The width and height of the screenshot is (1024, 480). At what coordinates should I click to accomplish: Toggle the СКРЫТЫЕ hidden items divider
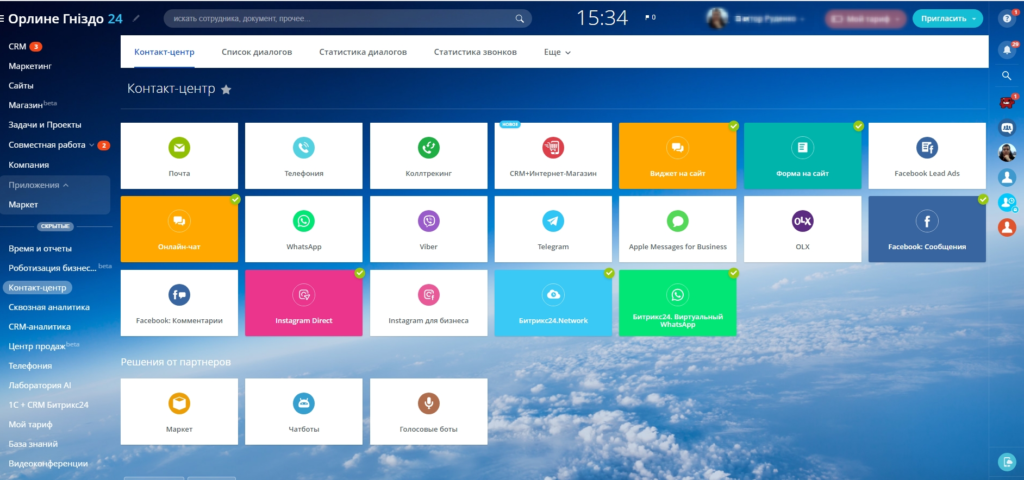point(55,226)
